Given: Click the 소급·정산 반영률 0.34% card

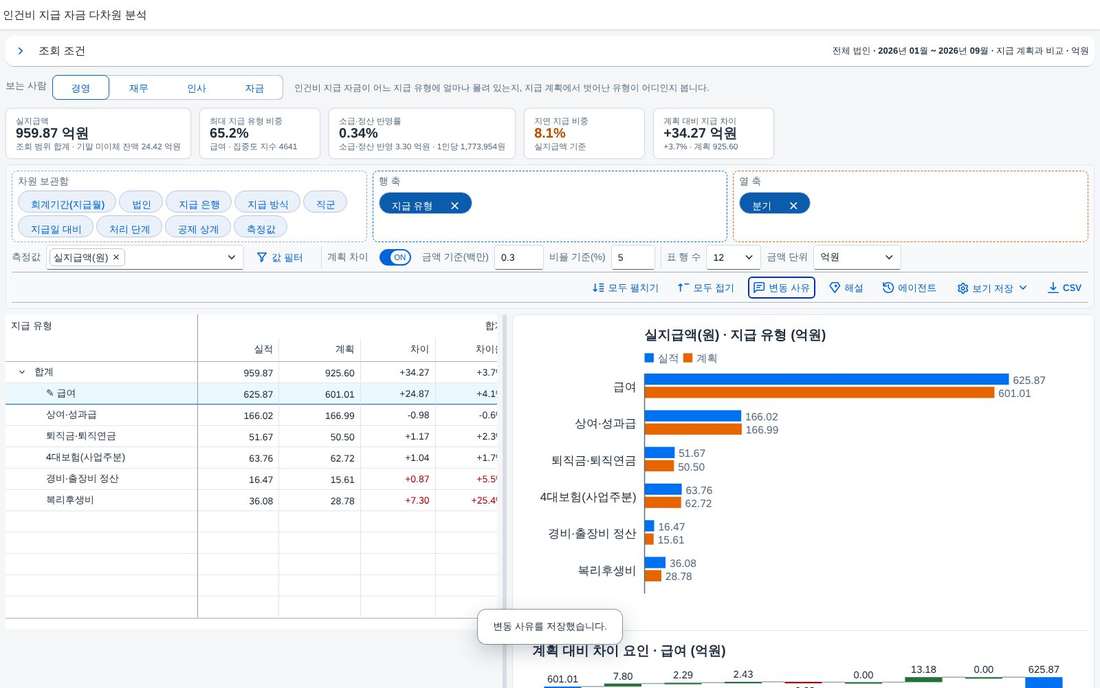Looking at the screenshot, I should point(422,133).
